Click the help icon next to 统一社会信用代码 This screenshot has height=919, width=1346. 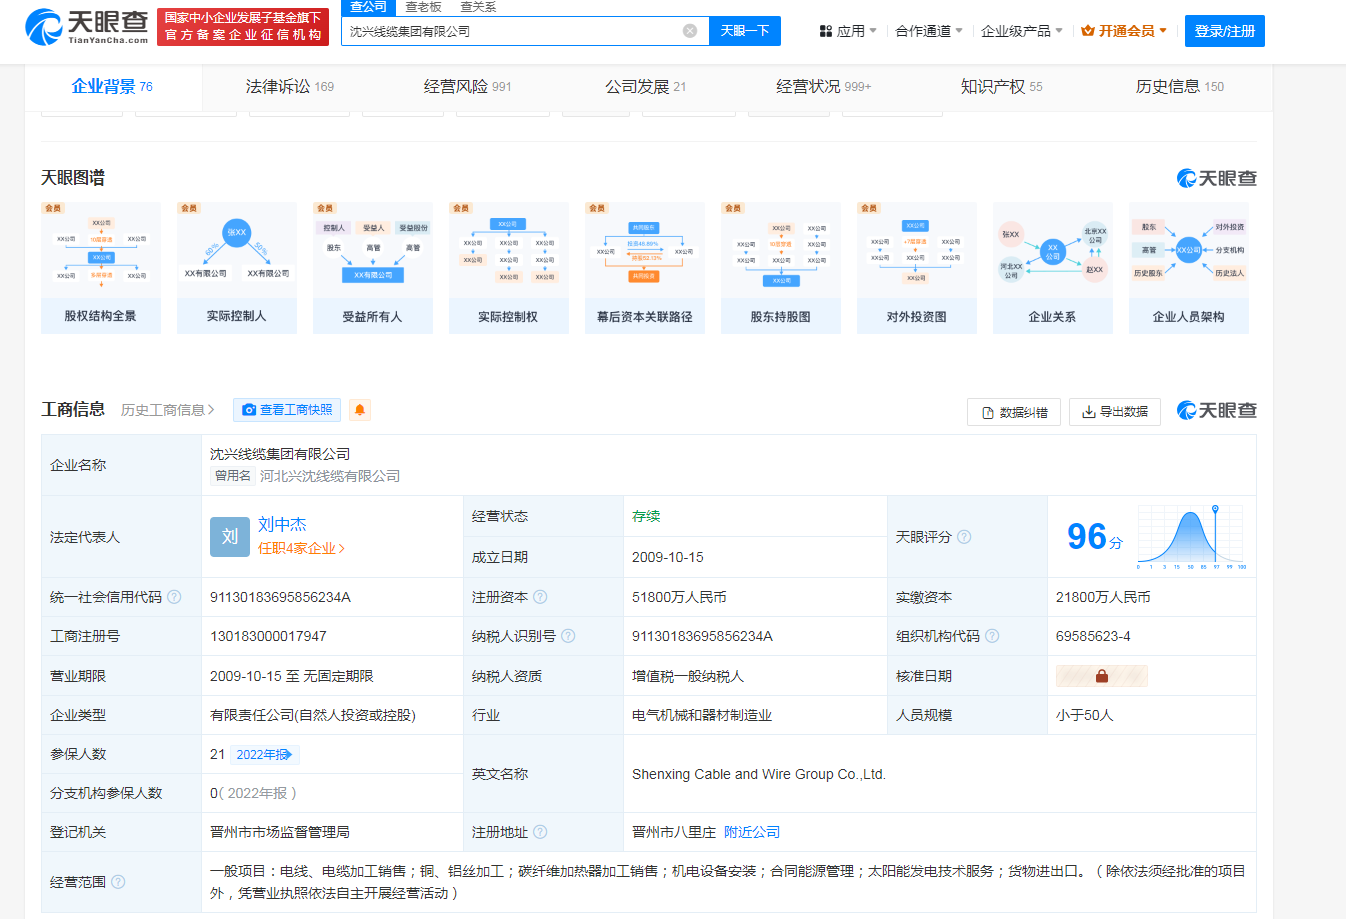pos(174,597)
